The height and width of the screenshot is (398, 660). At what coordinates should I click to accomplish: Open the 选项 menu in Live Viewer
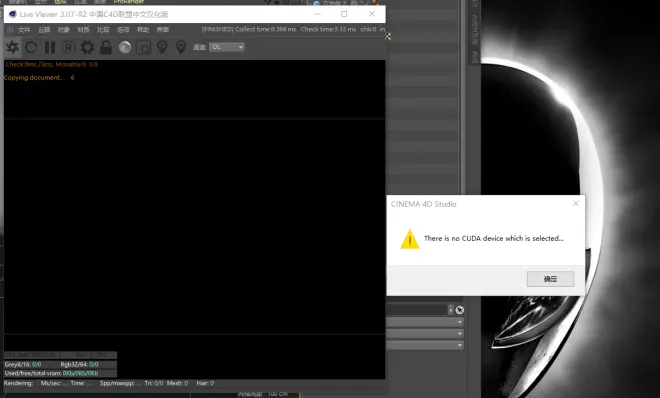click(123, 30)
